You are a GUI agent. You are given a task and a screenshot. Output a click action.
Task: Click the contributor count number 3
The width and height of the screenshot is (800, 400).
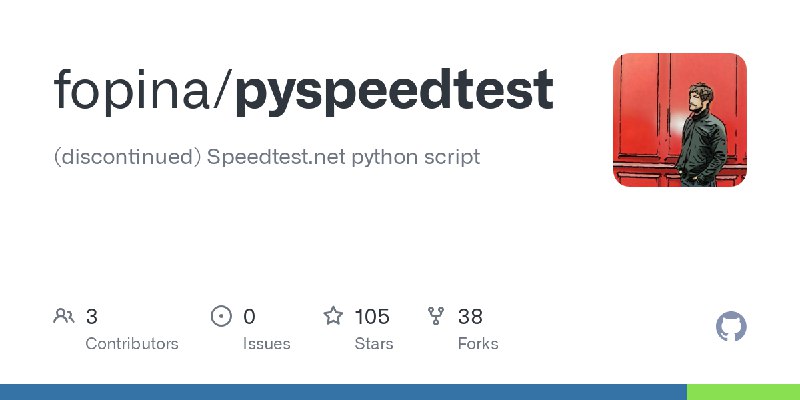[91, 316]
